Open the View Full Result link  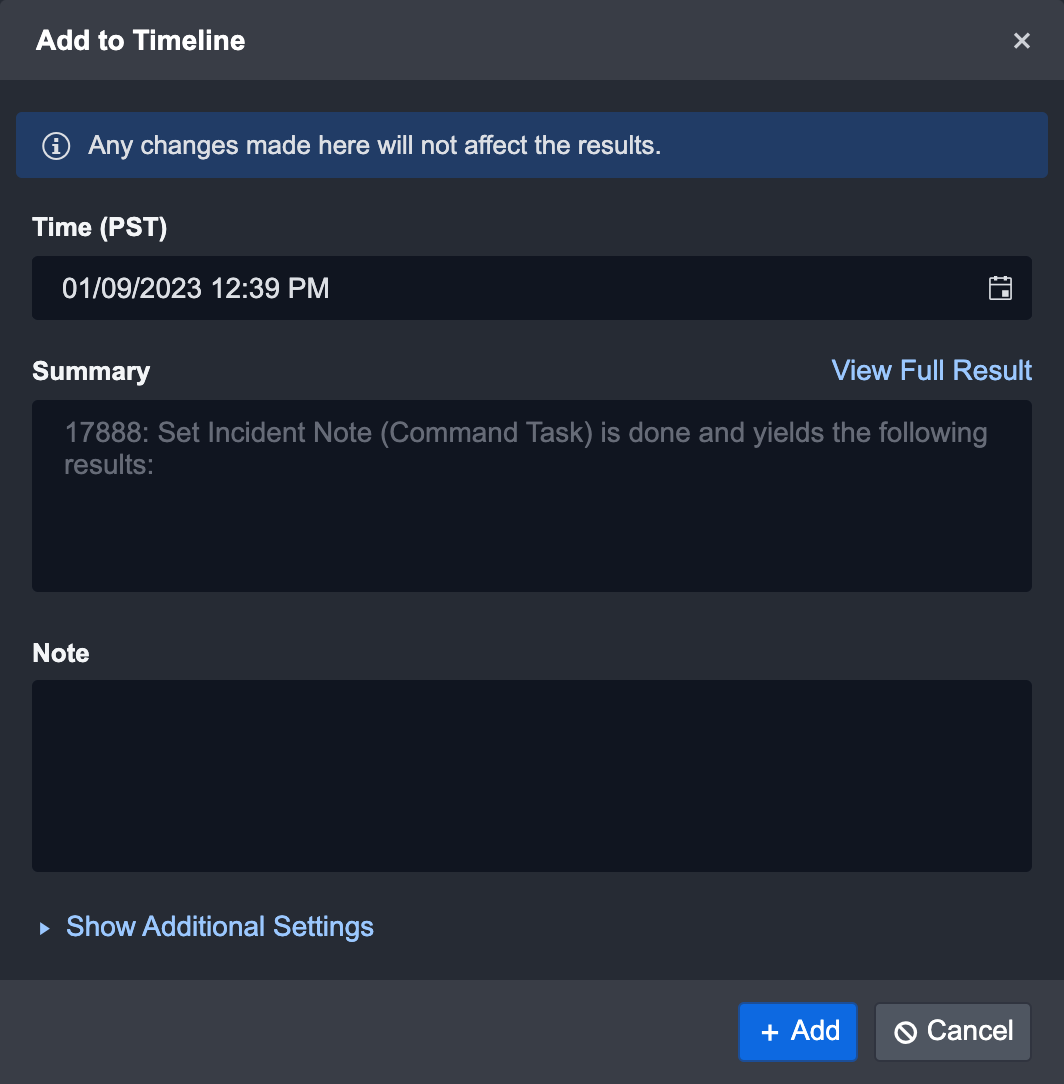coord(931,370)
